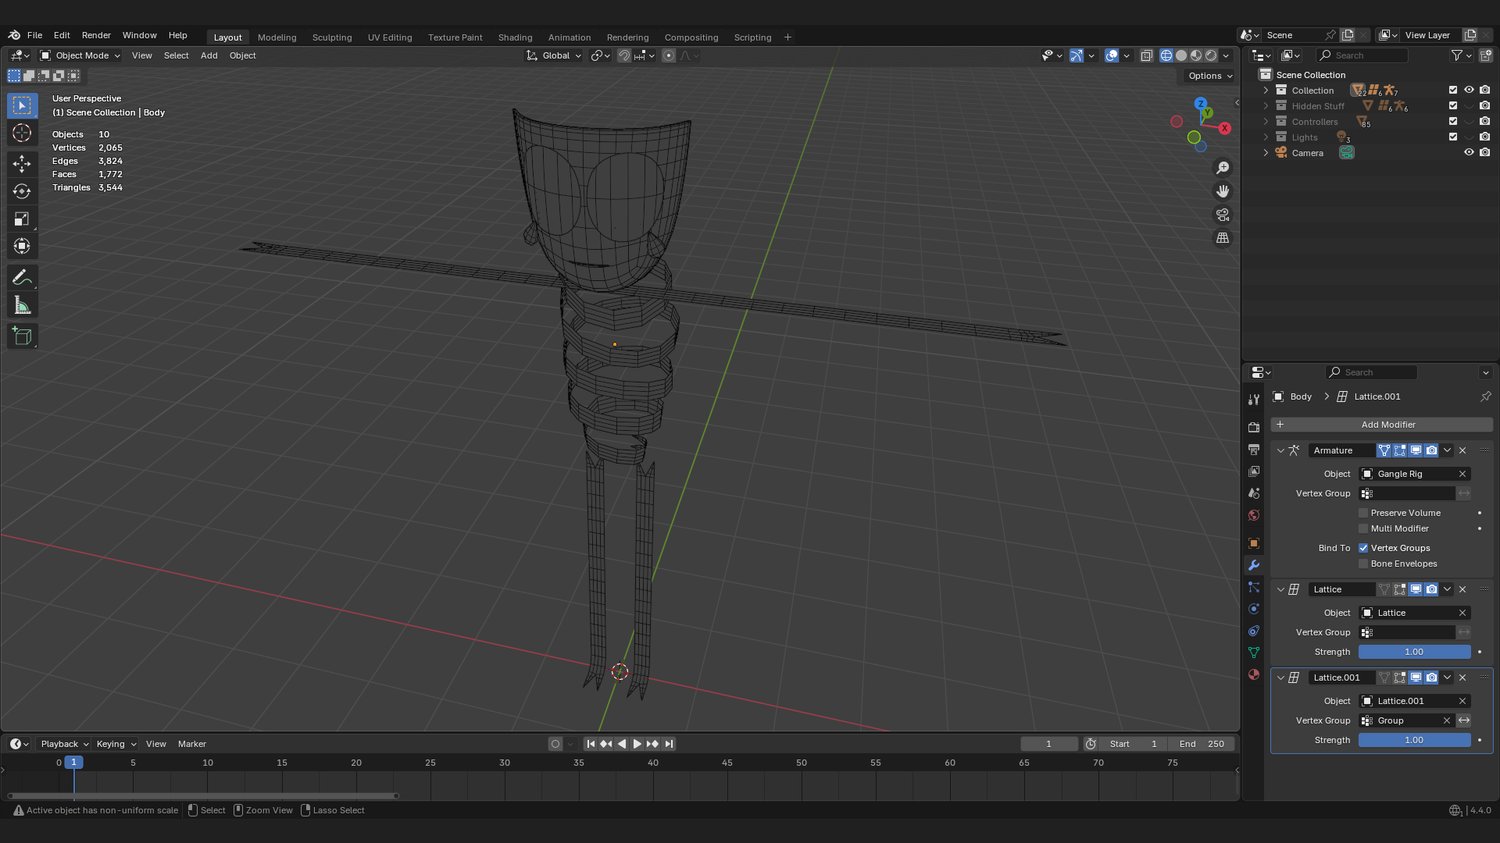The image size is (1500, 843).
Task: Invert the Group vertex group influence
Action: click(1464, 721)
